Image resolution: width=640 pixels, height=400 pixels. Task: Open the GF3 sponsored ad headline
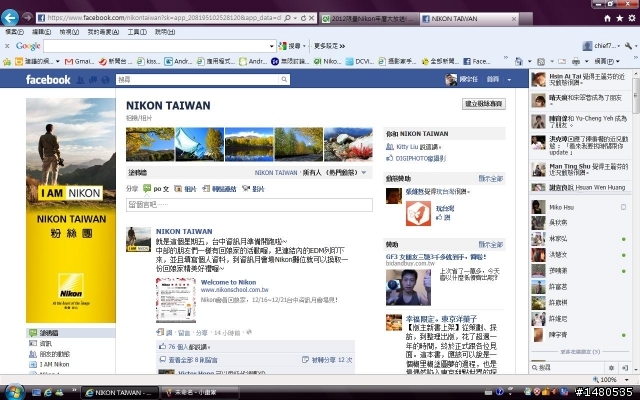coord(436,257)
